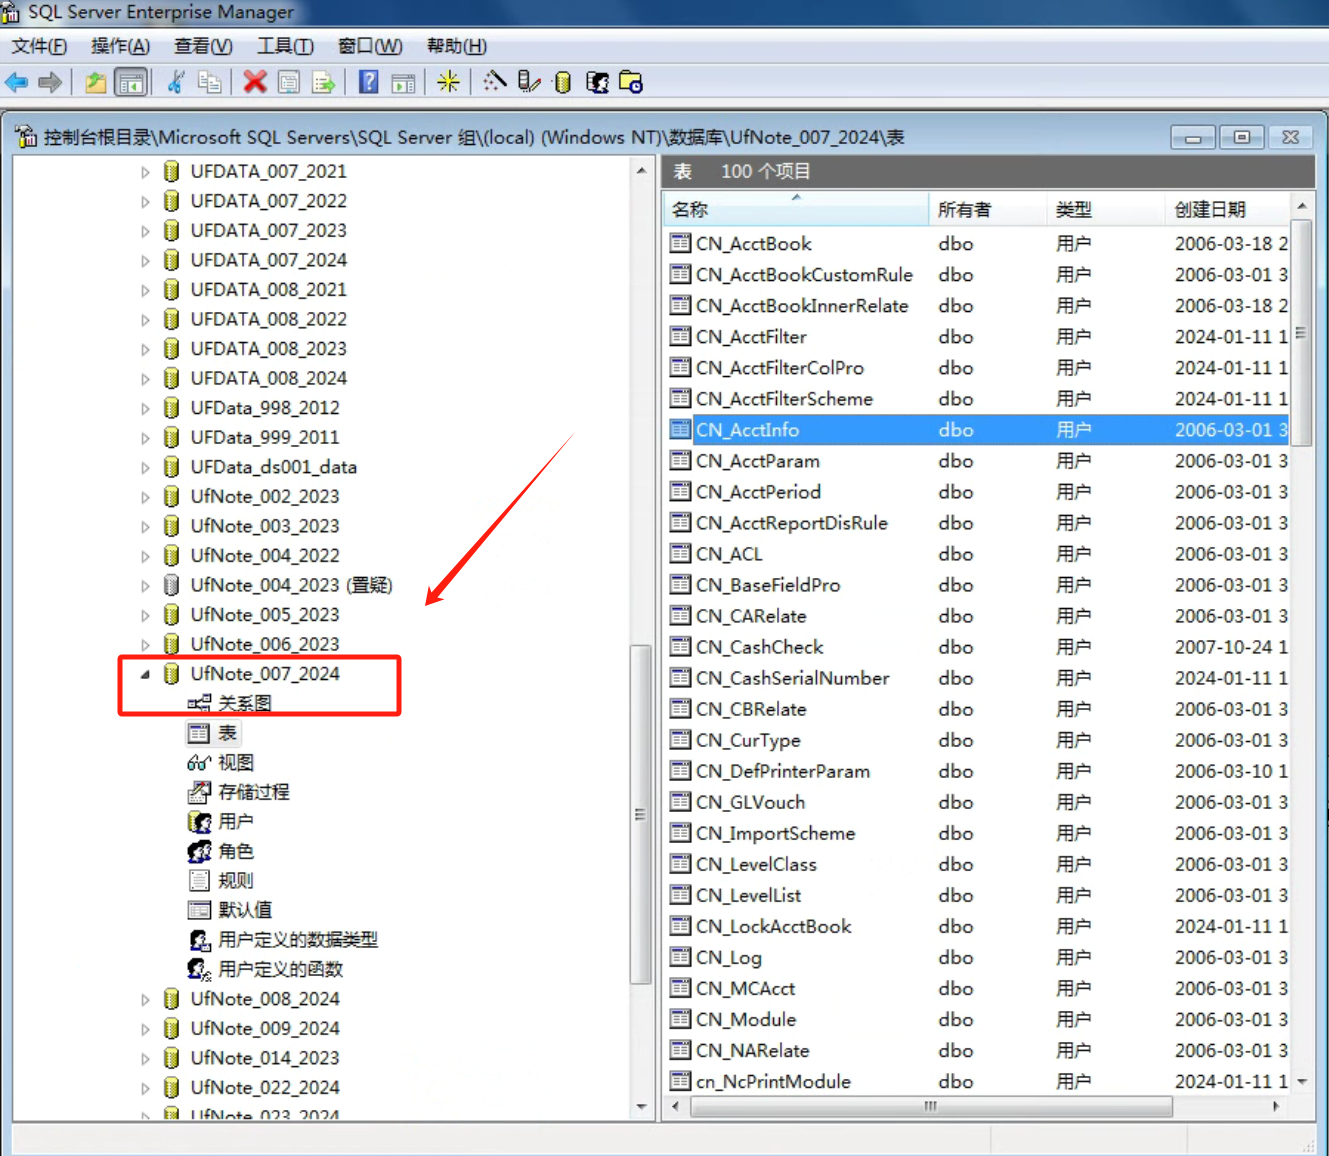Select 存储过程 under UfNote_007_2024

click(253, 792)
